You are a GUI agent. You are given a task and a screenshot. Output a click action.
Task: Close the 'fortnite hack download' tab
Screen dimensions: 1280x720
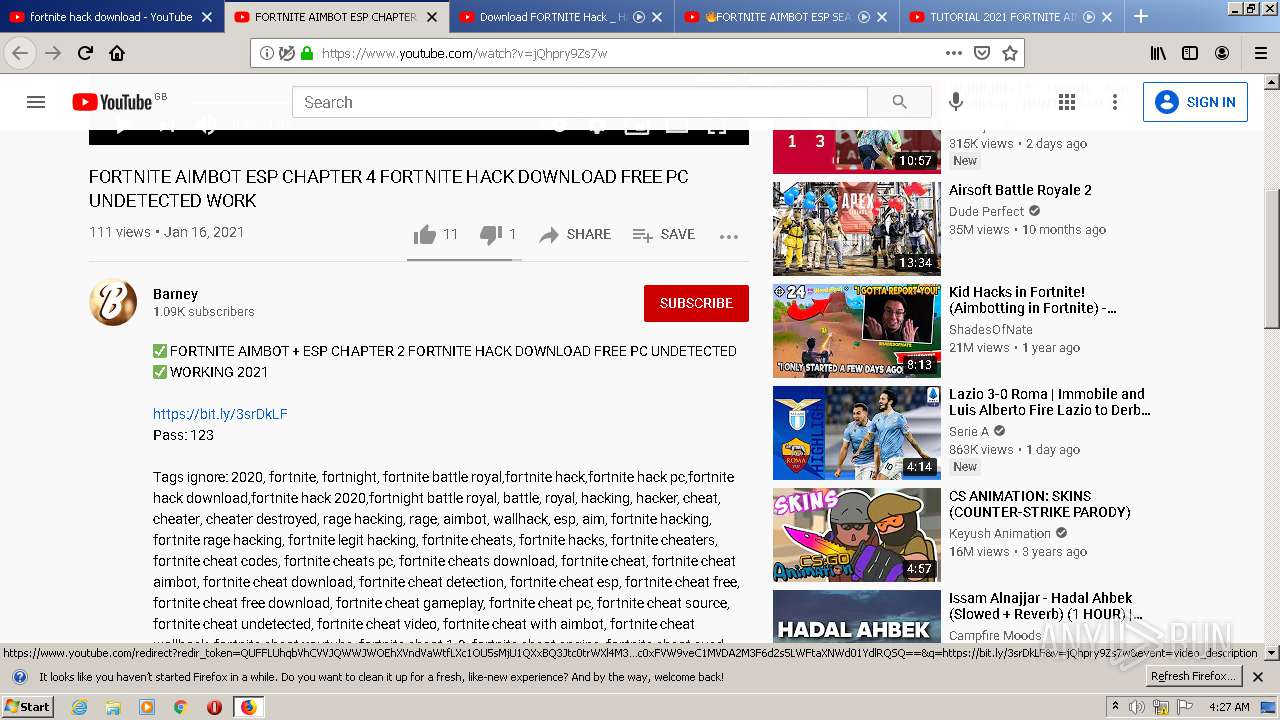tap(207, 17)
